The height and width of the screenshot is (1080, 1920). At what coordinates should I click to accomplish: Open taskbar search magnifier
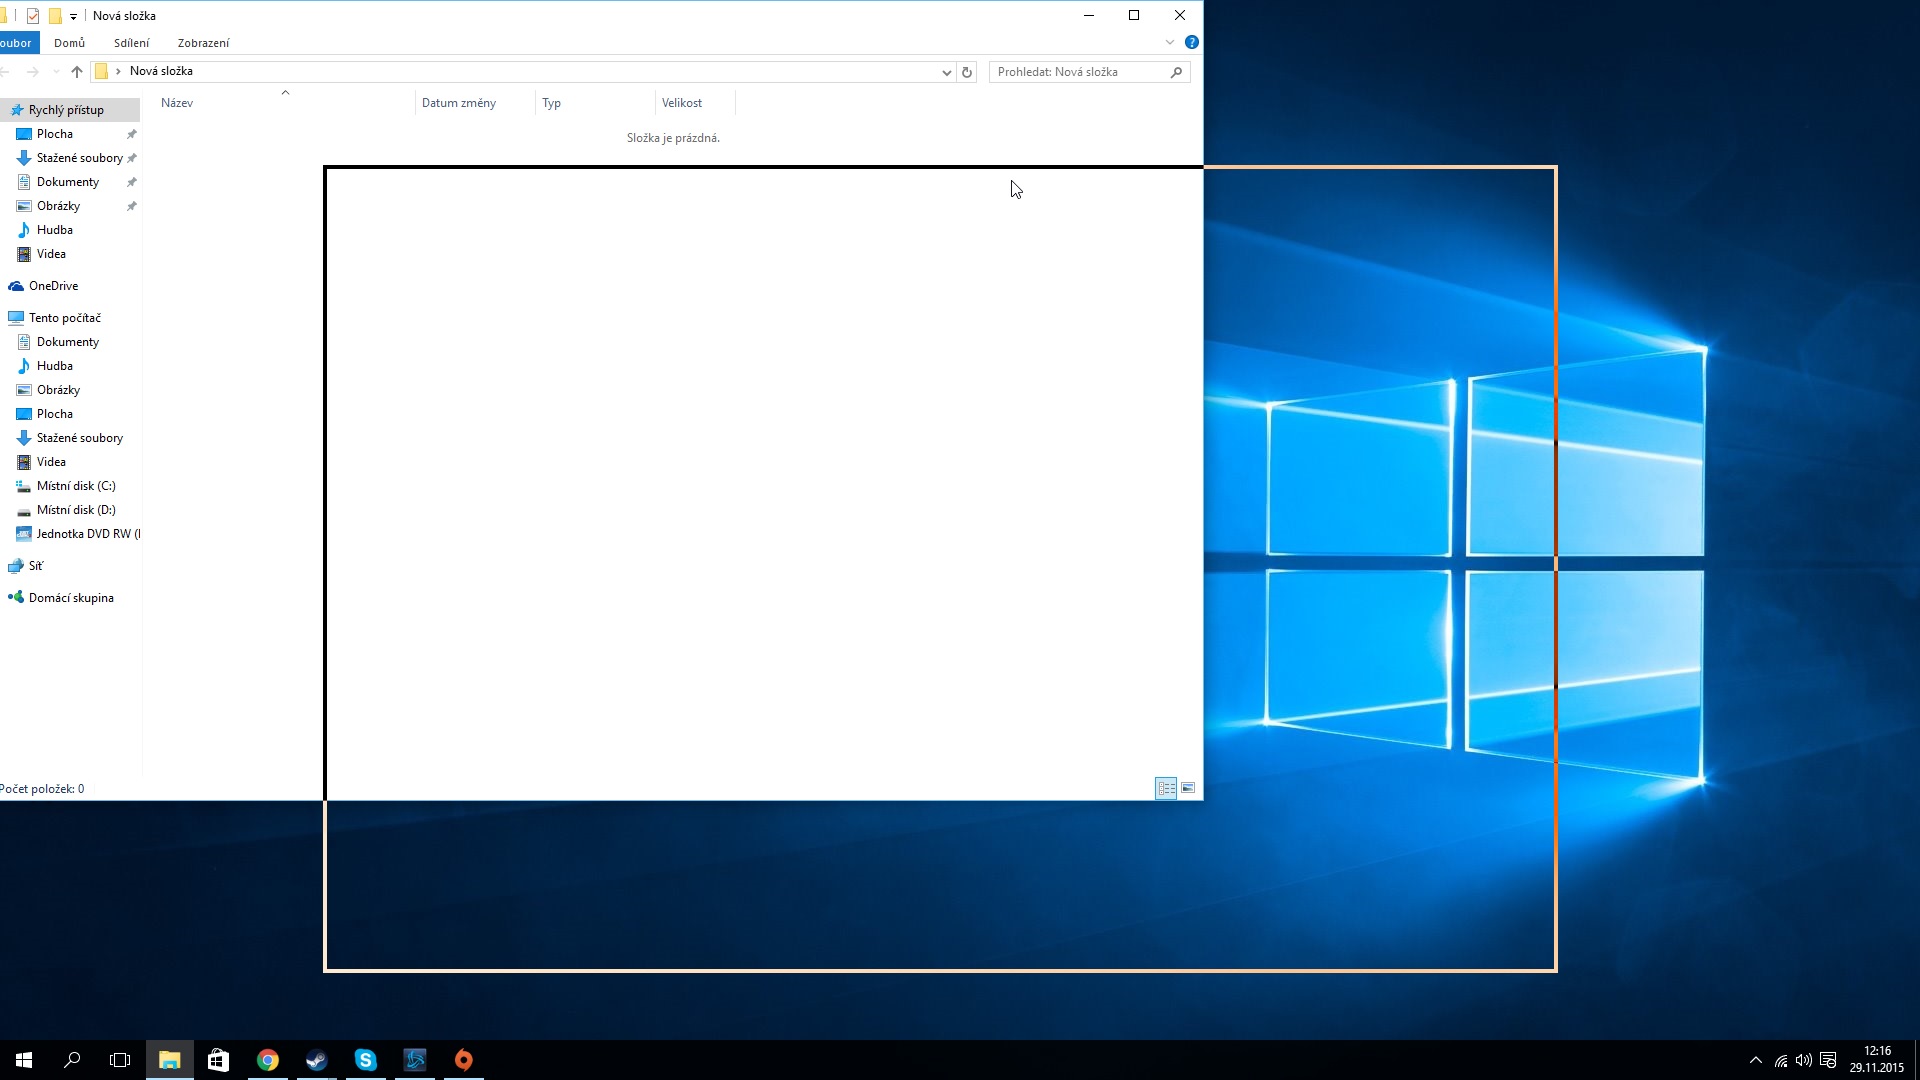click(x=72, y=1060)
